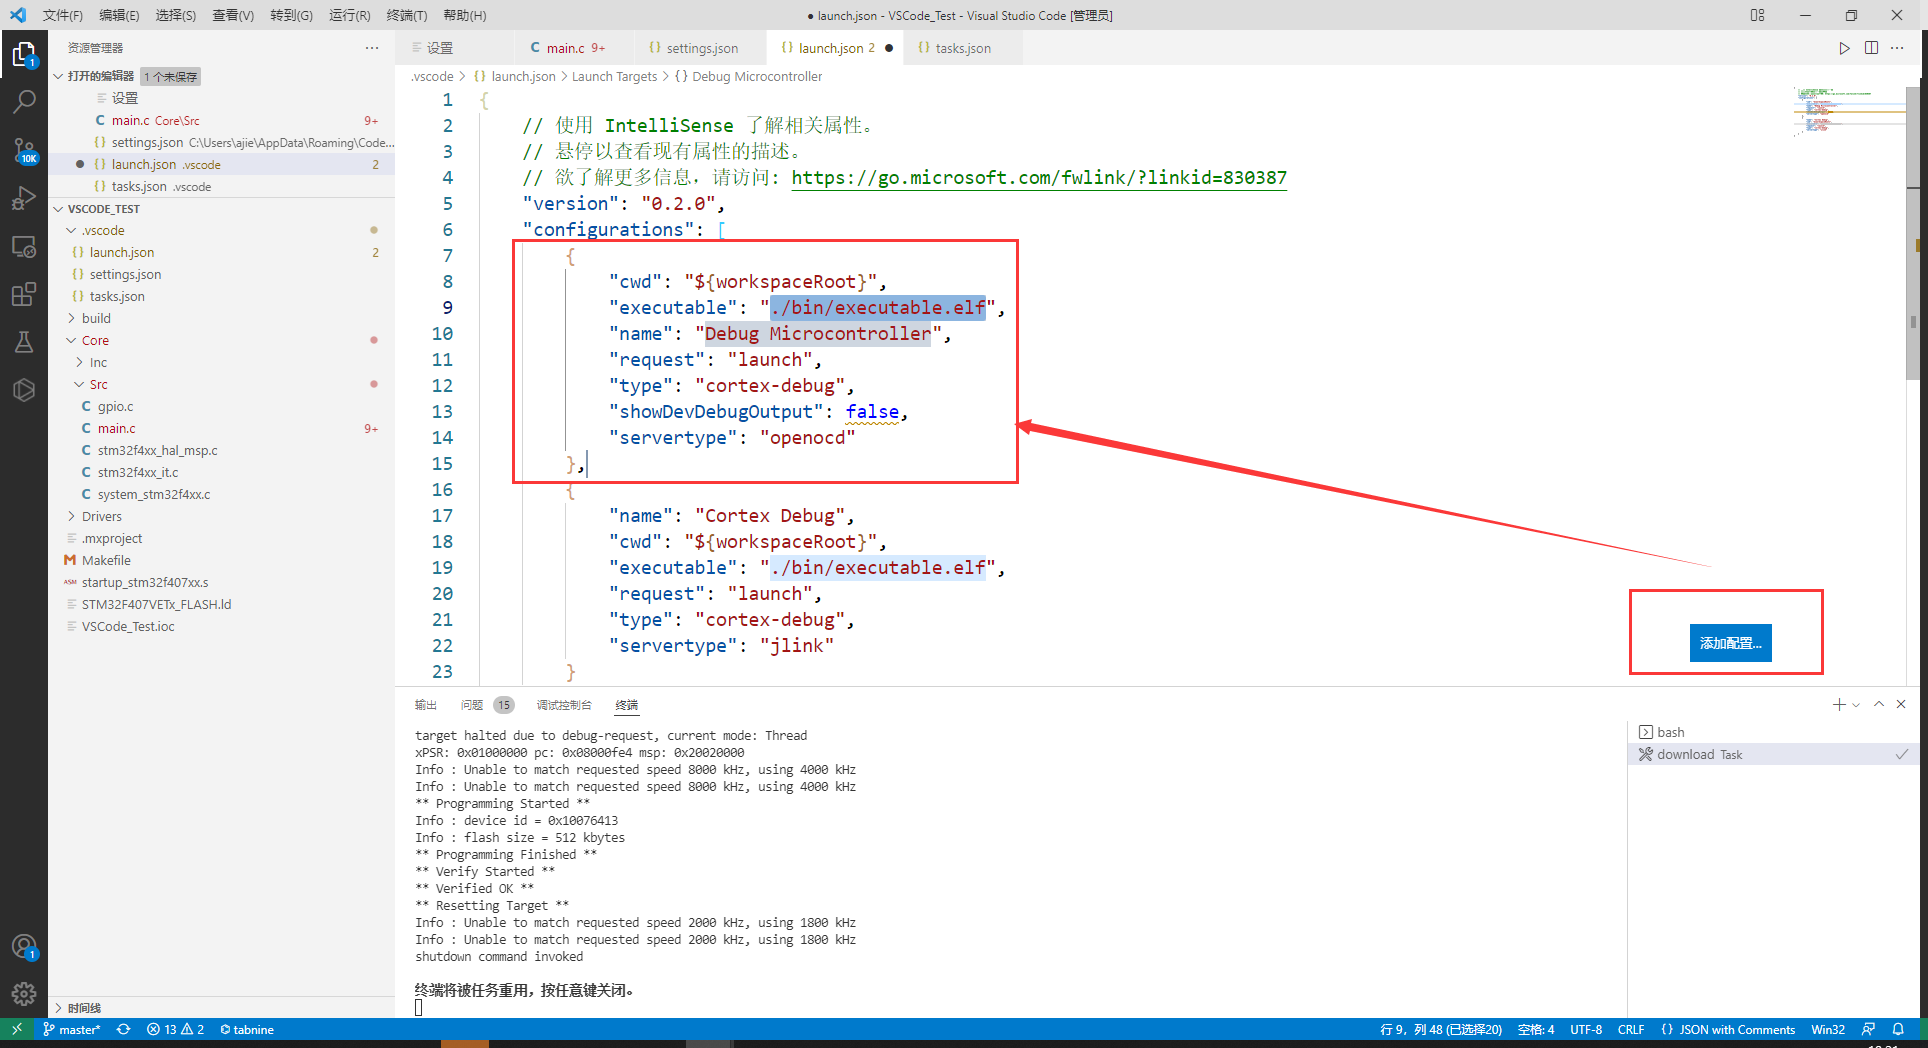Switch to Problems panel tab
1928x1048 pixels.
point(487,705)
